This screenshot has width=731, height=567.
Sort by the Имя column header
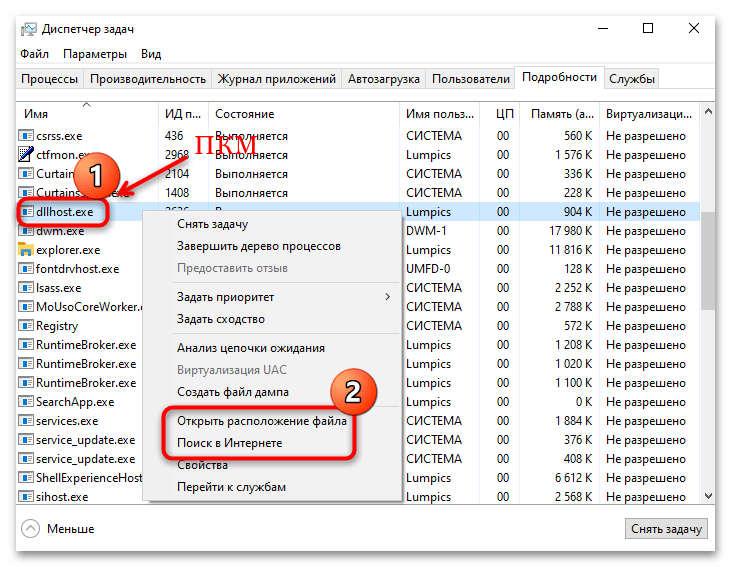point(87,114)
